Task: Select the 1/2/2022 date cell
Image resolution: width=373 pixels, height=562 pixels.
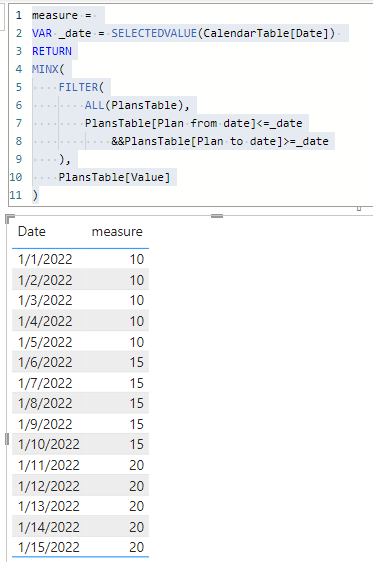Action: coord(45,280)
